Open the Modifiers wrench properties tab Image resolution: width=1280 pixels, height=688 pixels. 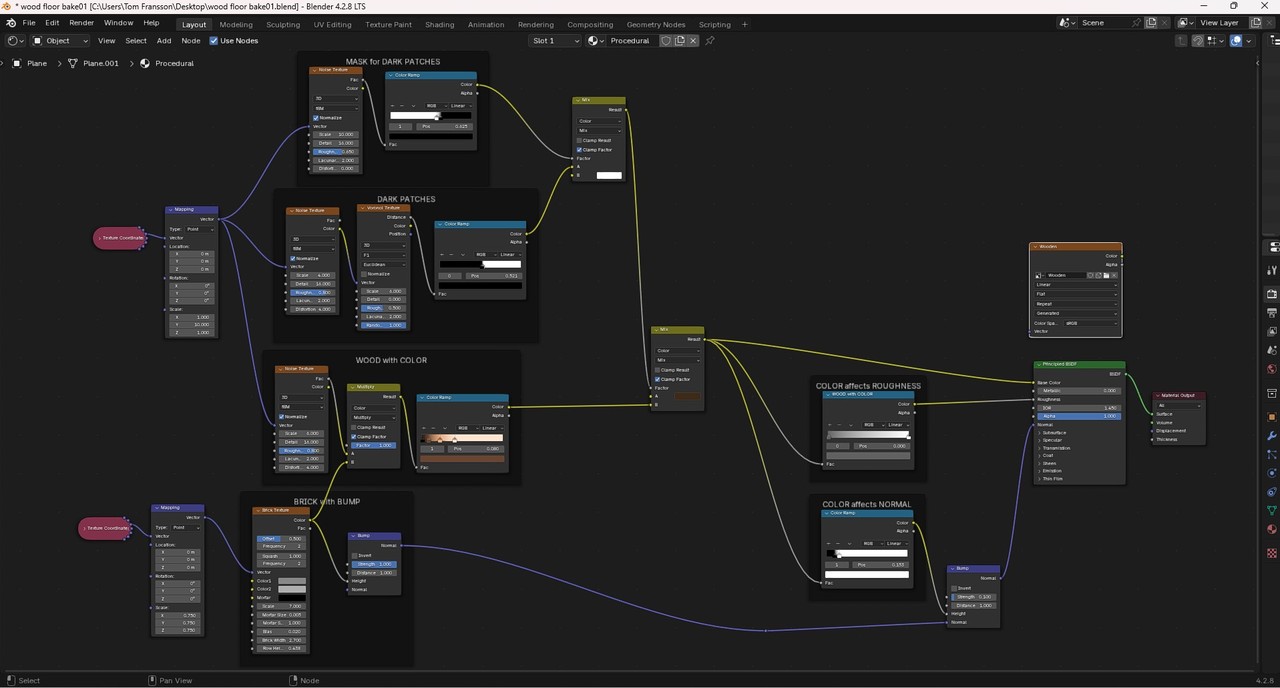point(1272,436)
